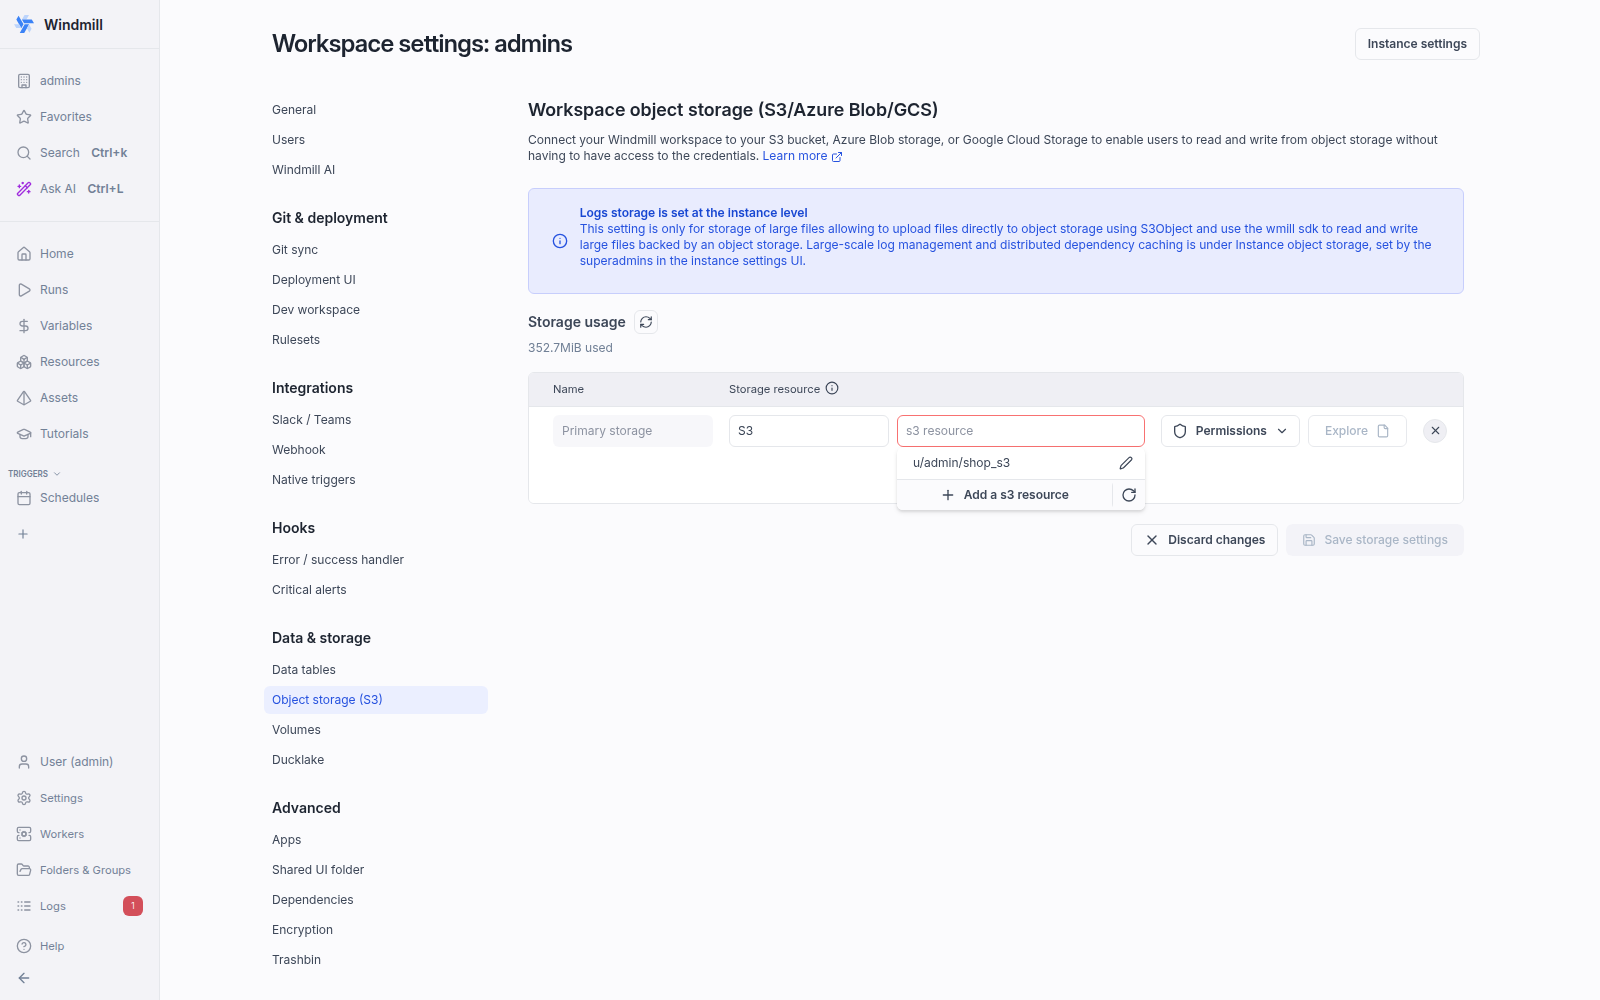The width and height of the screenshot is (1600, 1000).
Task: Open Resources page
Action: [79, 362]
